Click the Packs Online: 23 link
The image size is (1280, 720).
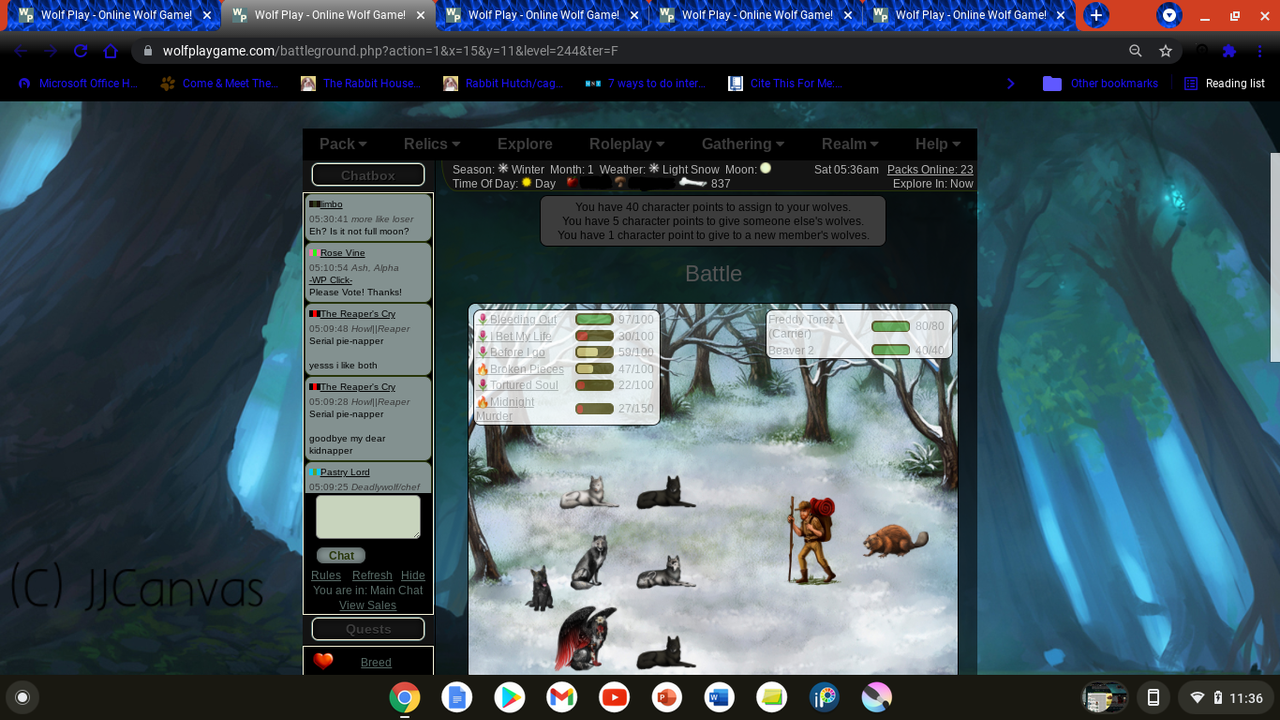click(930, 170)
